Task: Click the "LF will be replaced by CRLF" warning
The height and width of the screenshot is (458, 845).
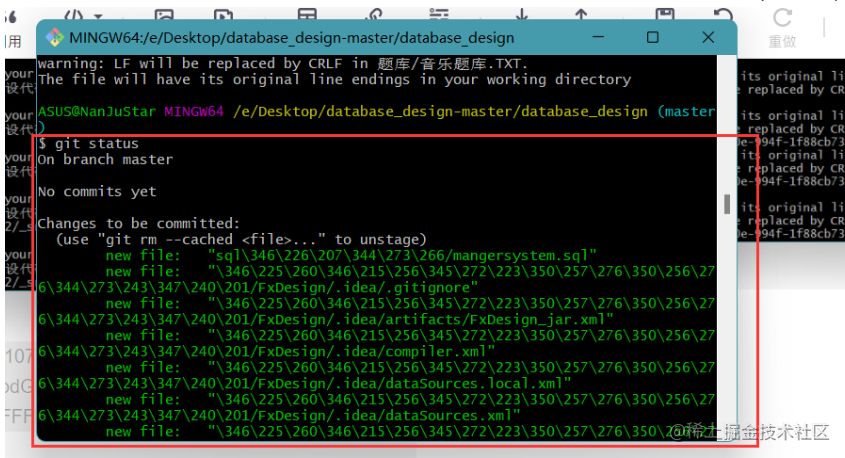Action: click(283, 64)
